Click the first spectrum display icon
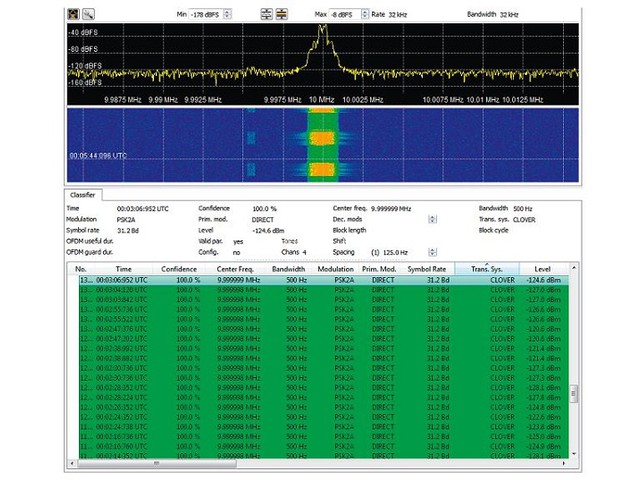Screen dimensions: 640x480 [x=73, y=14]
